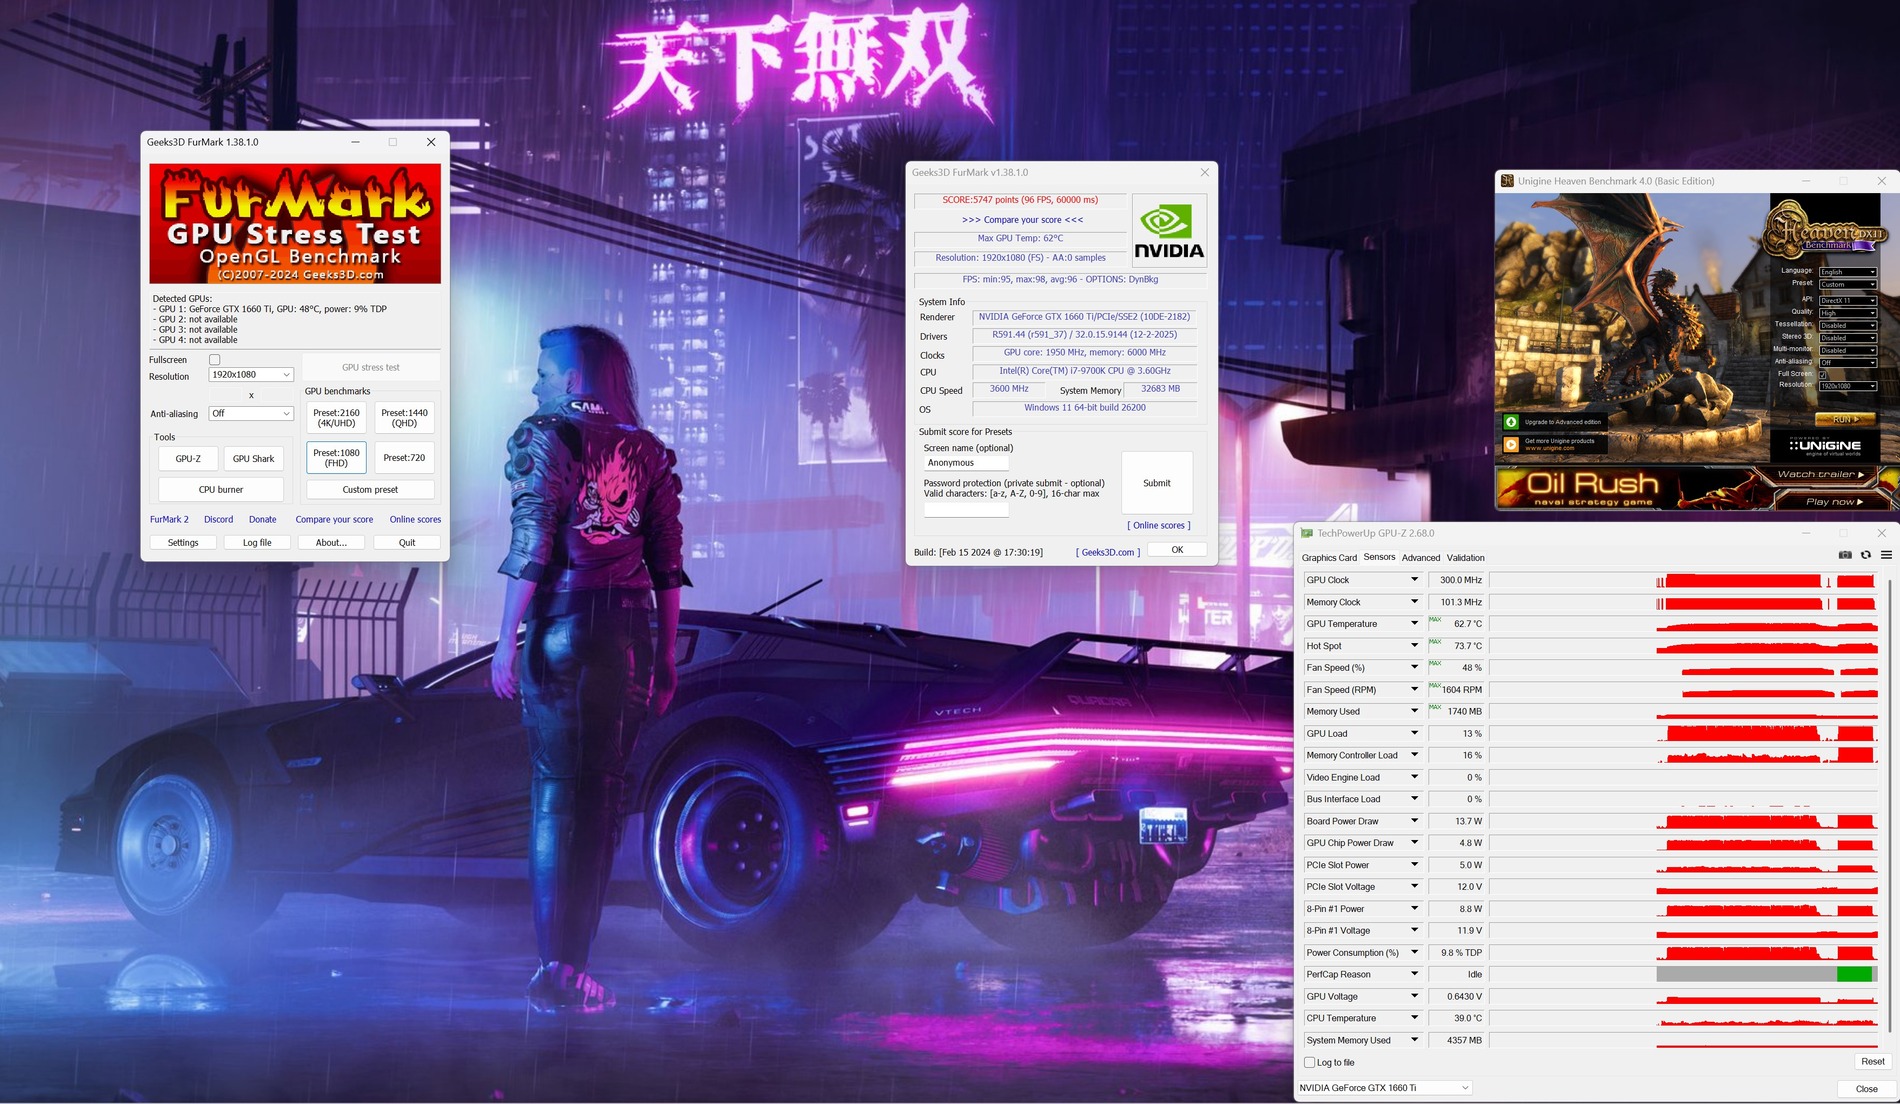Viewport: 1900px width, 1104px height.
Task: Click the Unigine logo in Heaven window
Action: click(1825, 445)
